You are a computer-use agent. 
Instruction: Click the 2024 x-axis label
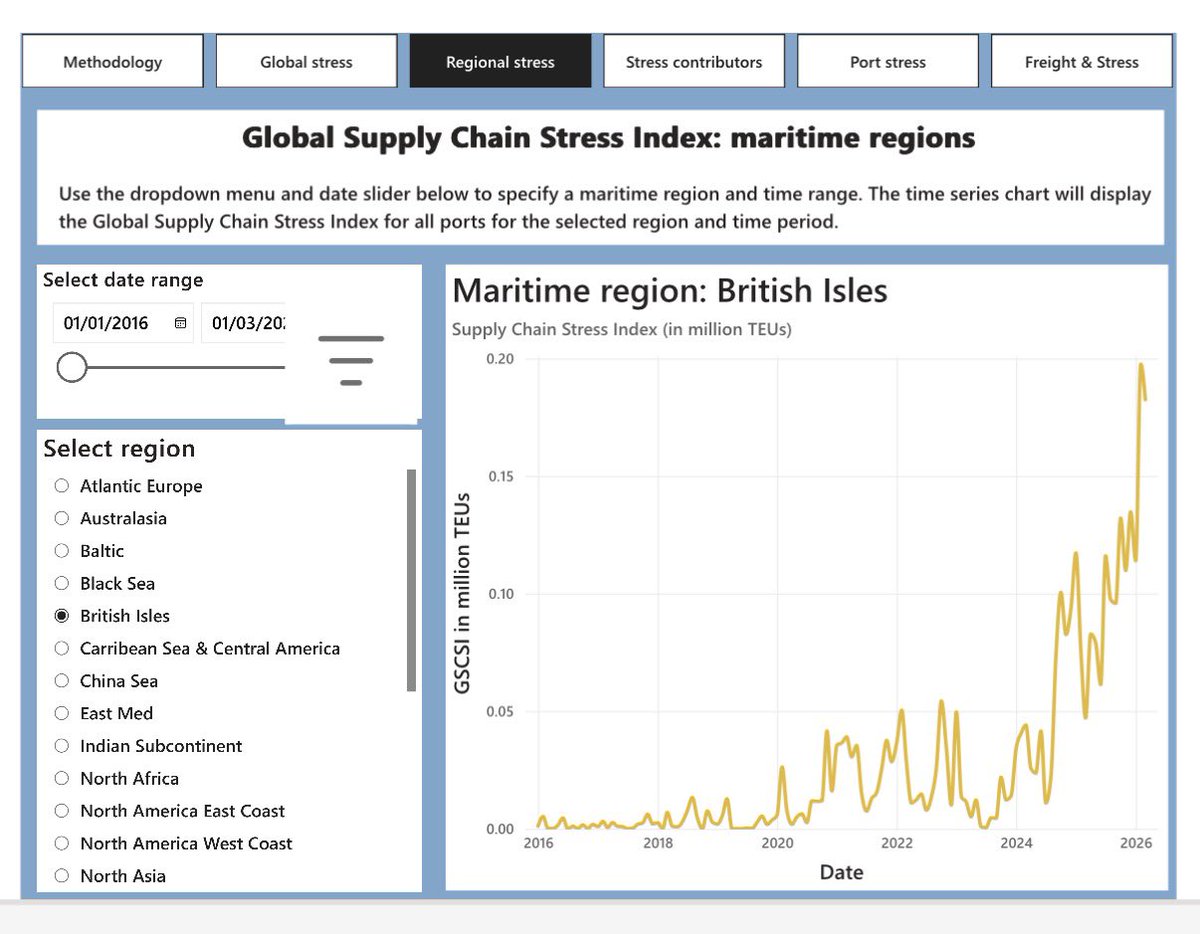1016,843
